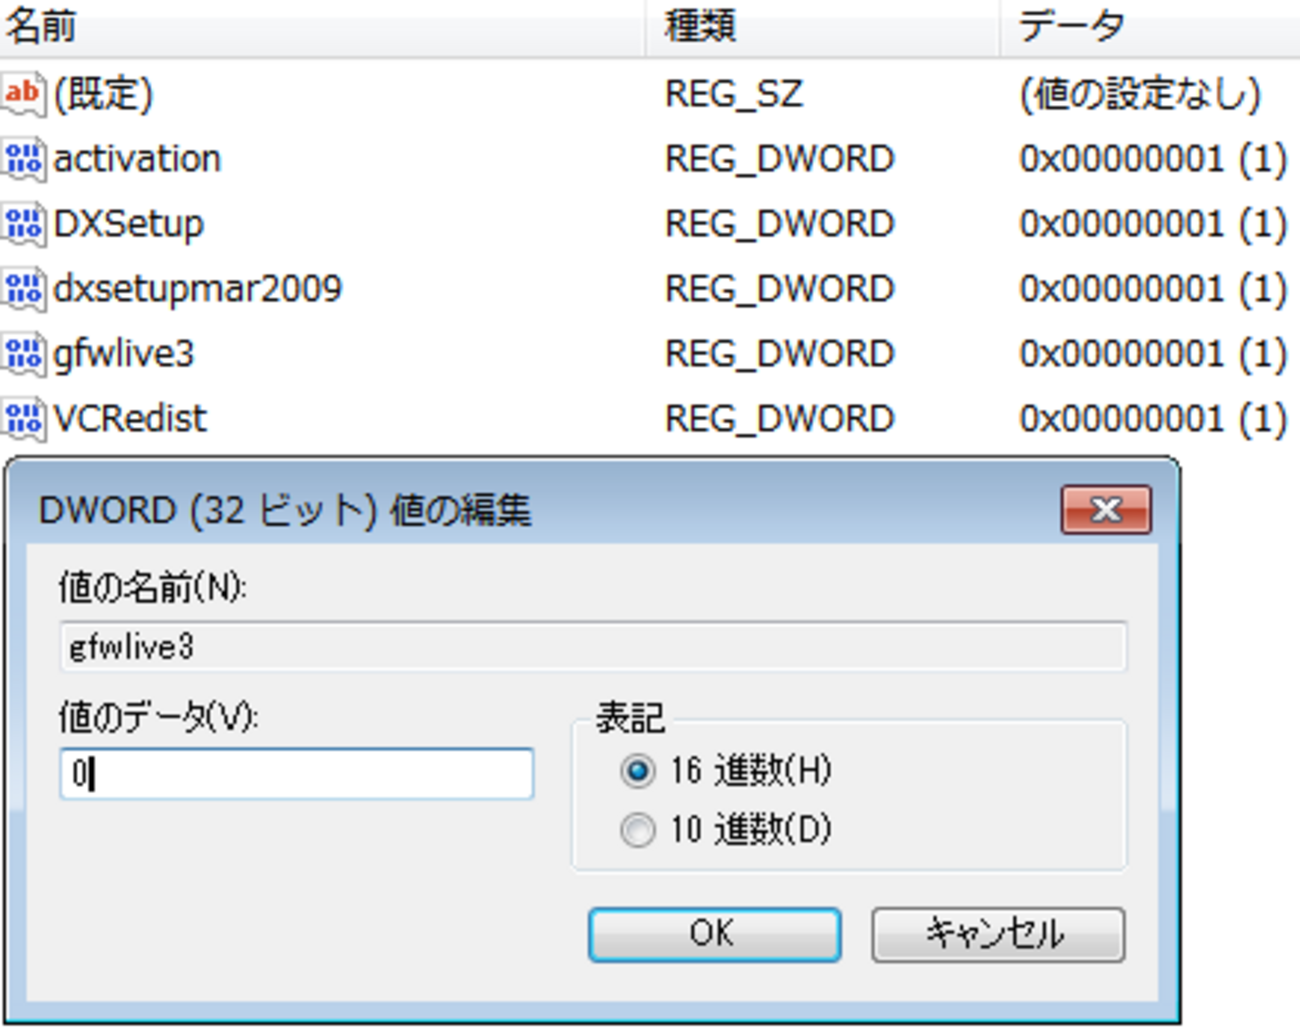Click the 値の名前(N): label

[x=152, y=587]
